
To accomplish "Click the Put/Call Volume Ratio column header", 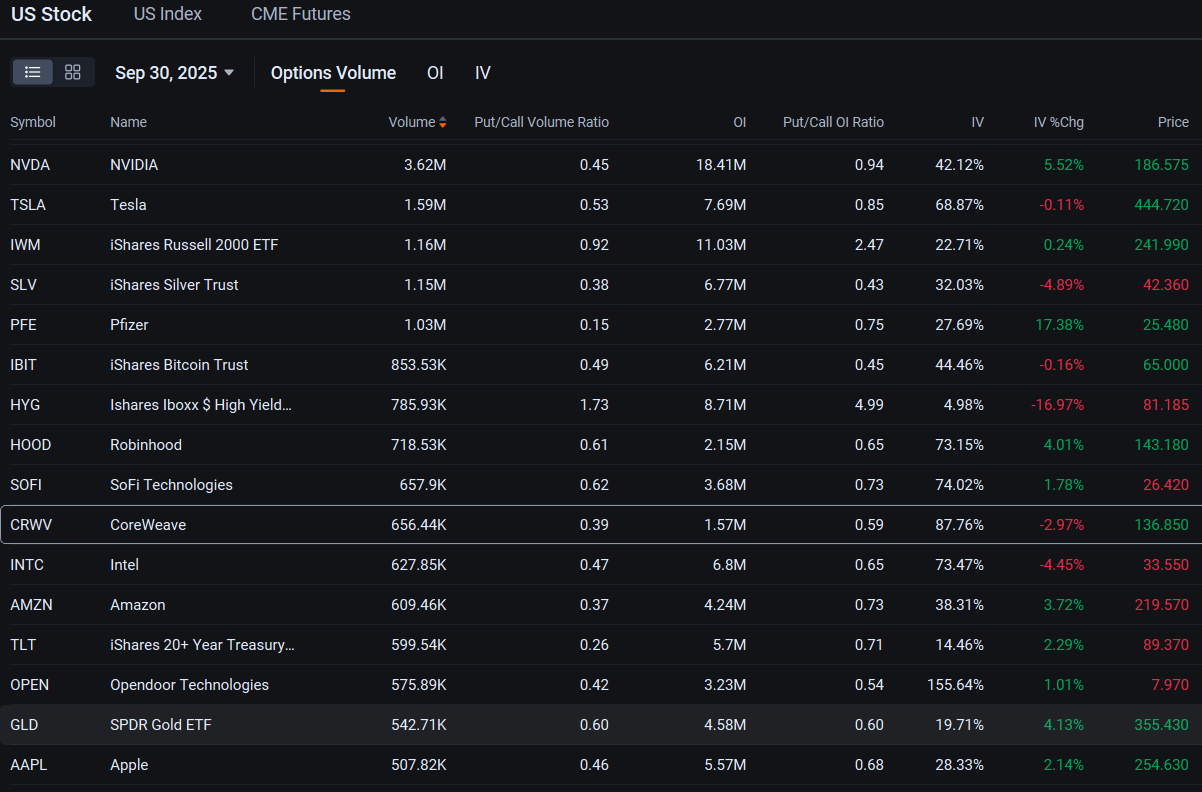I will 541,122.
